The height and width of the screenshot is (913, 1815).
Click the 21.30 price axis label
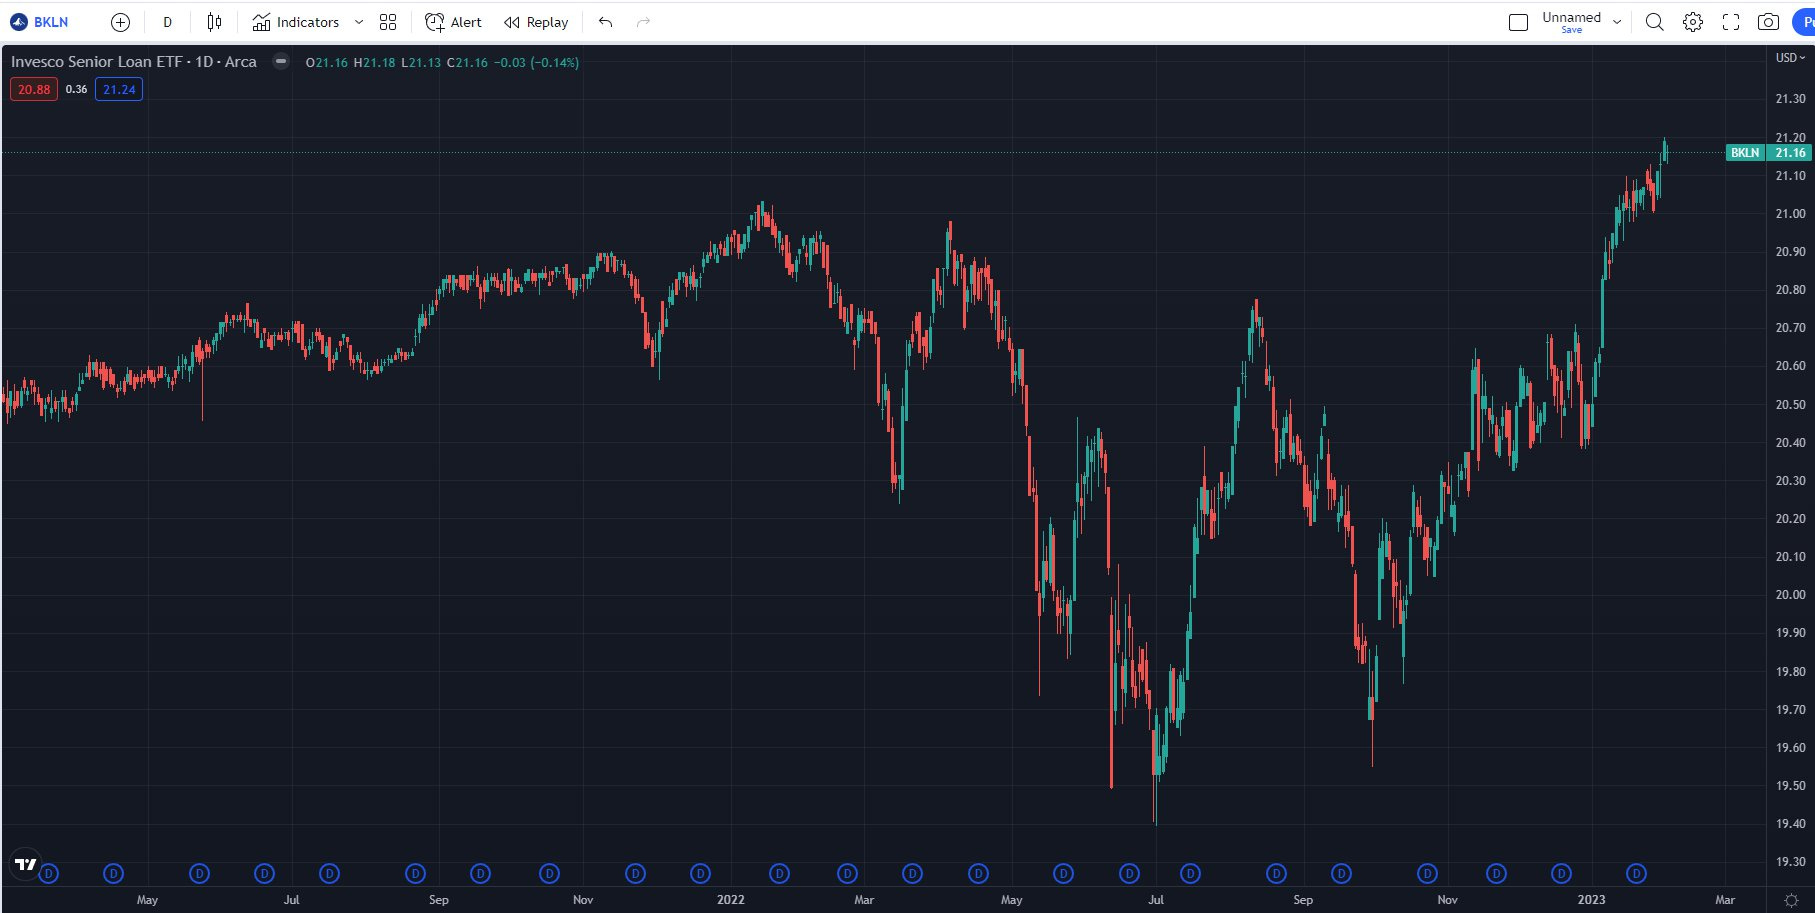[1790, 99]
